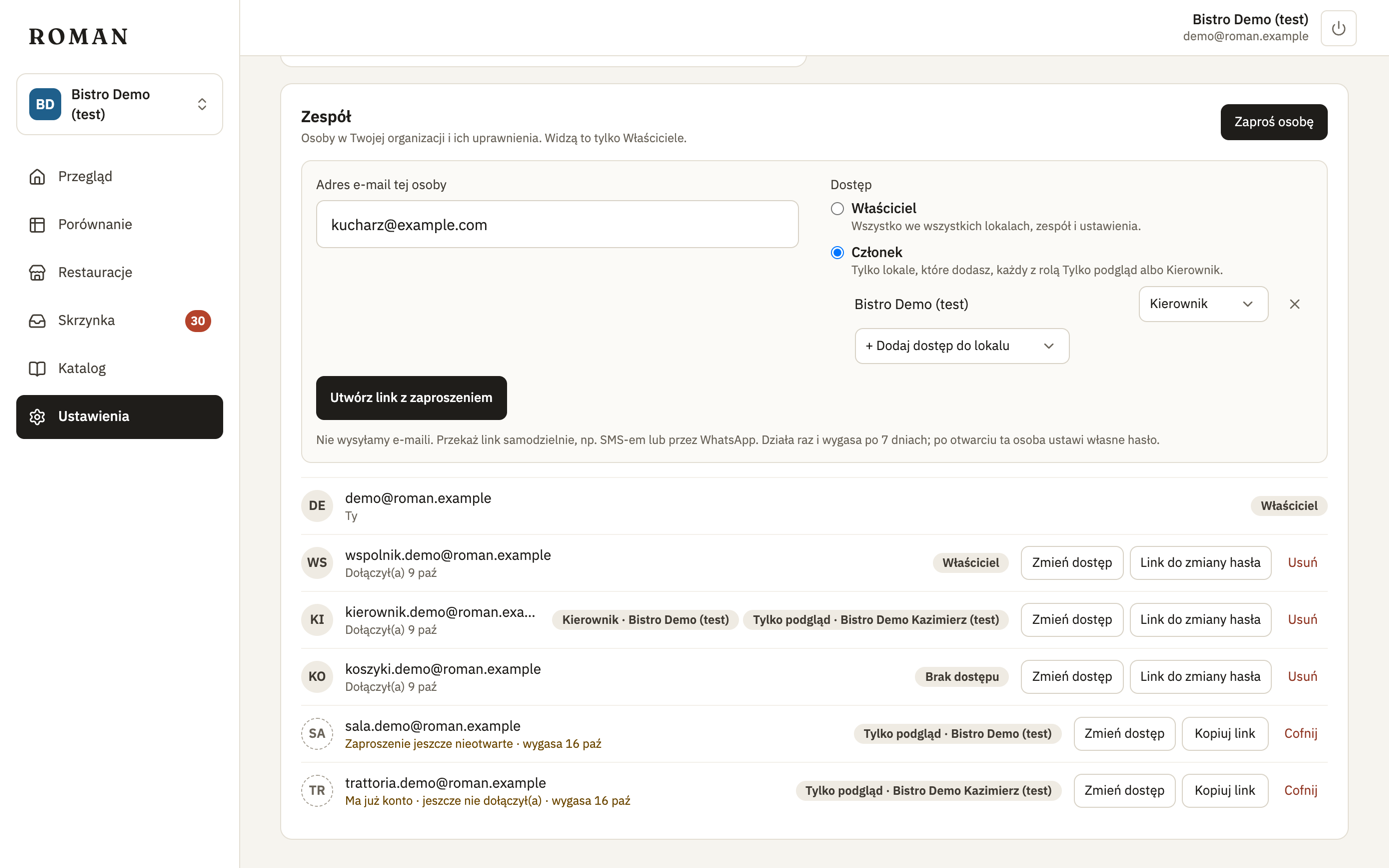The width and height of the screenshot is (1389, 868).
Task: Click the ROMAN logo
Action: [79, 37]
